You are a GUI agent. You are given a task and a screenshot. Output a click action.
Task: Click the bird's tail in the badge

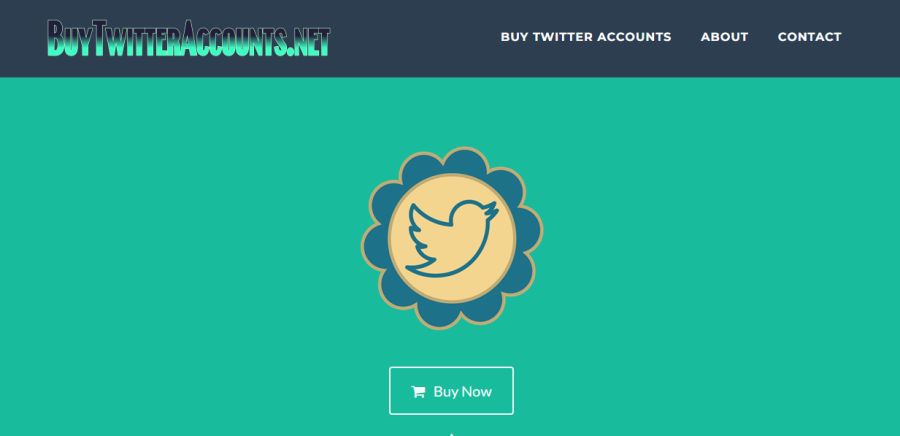point(419,267)
